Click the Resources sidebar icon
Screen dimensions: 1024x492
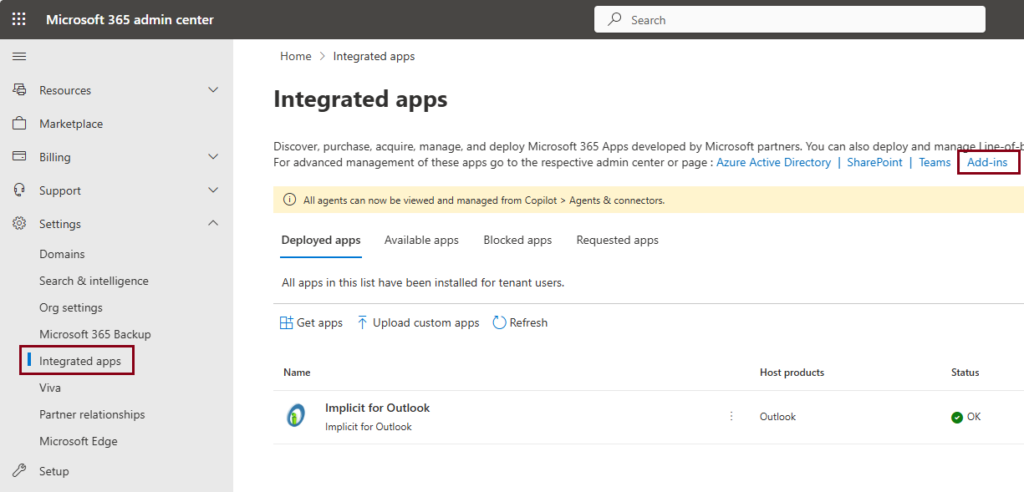[20, 90]
